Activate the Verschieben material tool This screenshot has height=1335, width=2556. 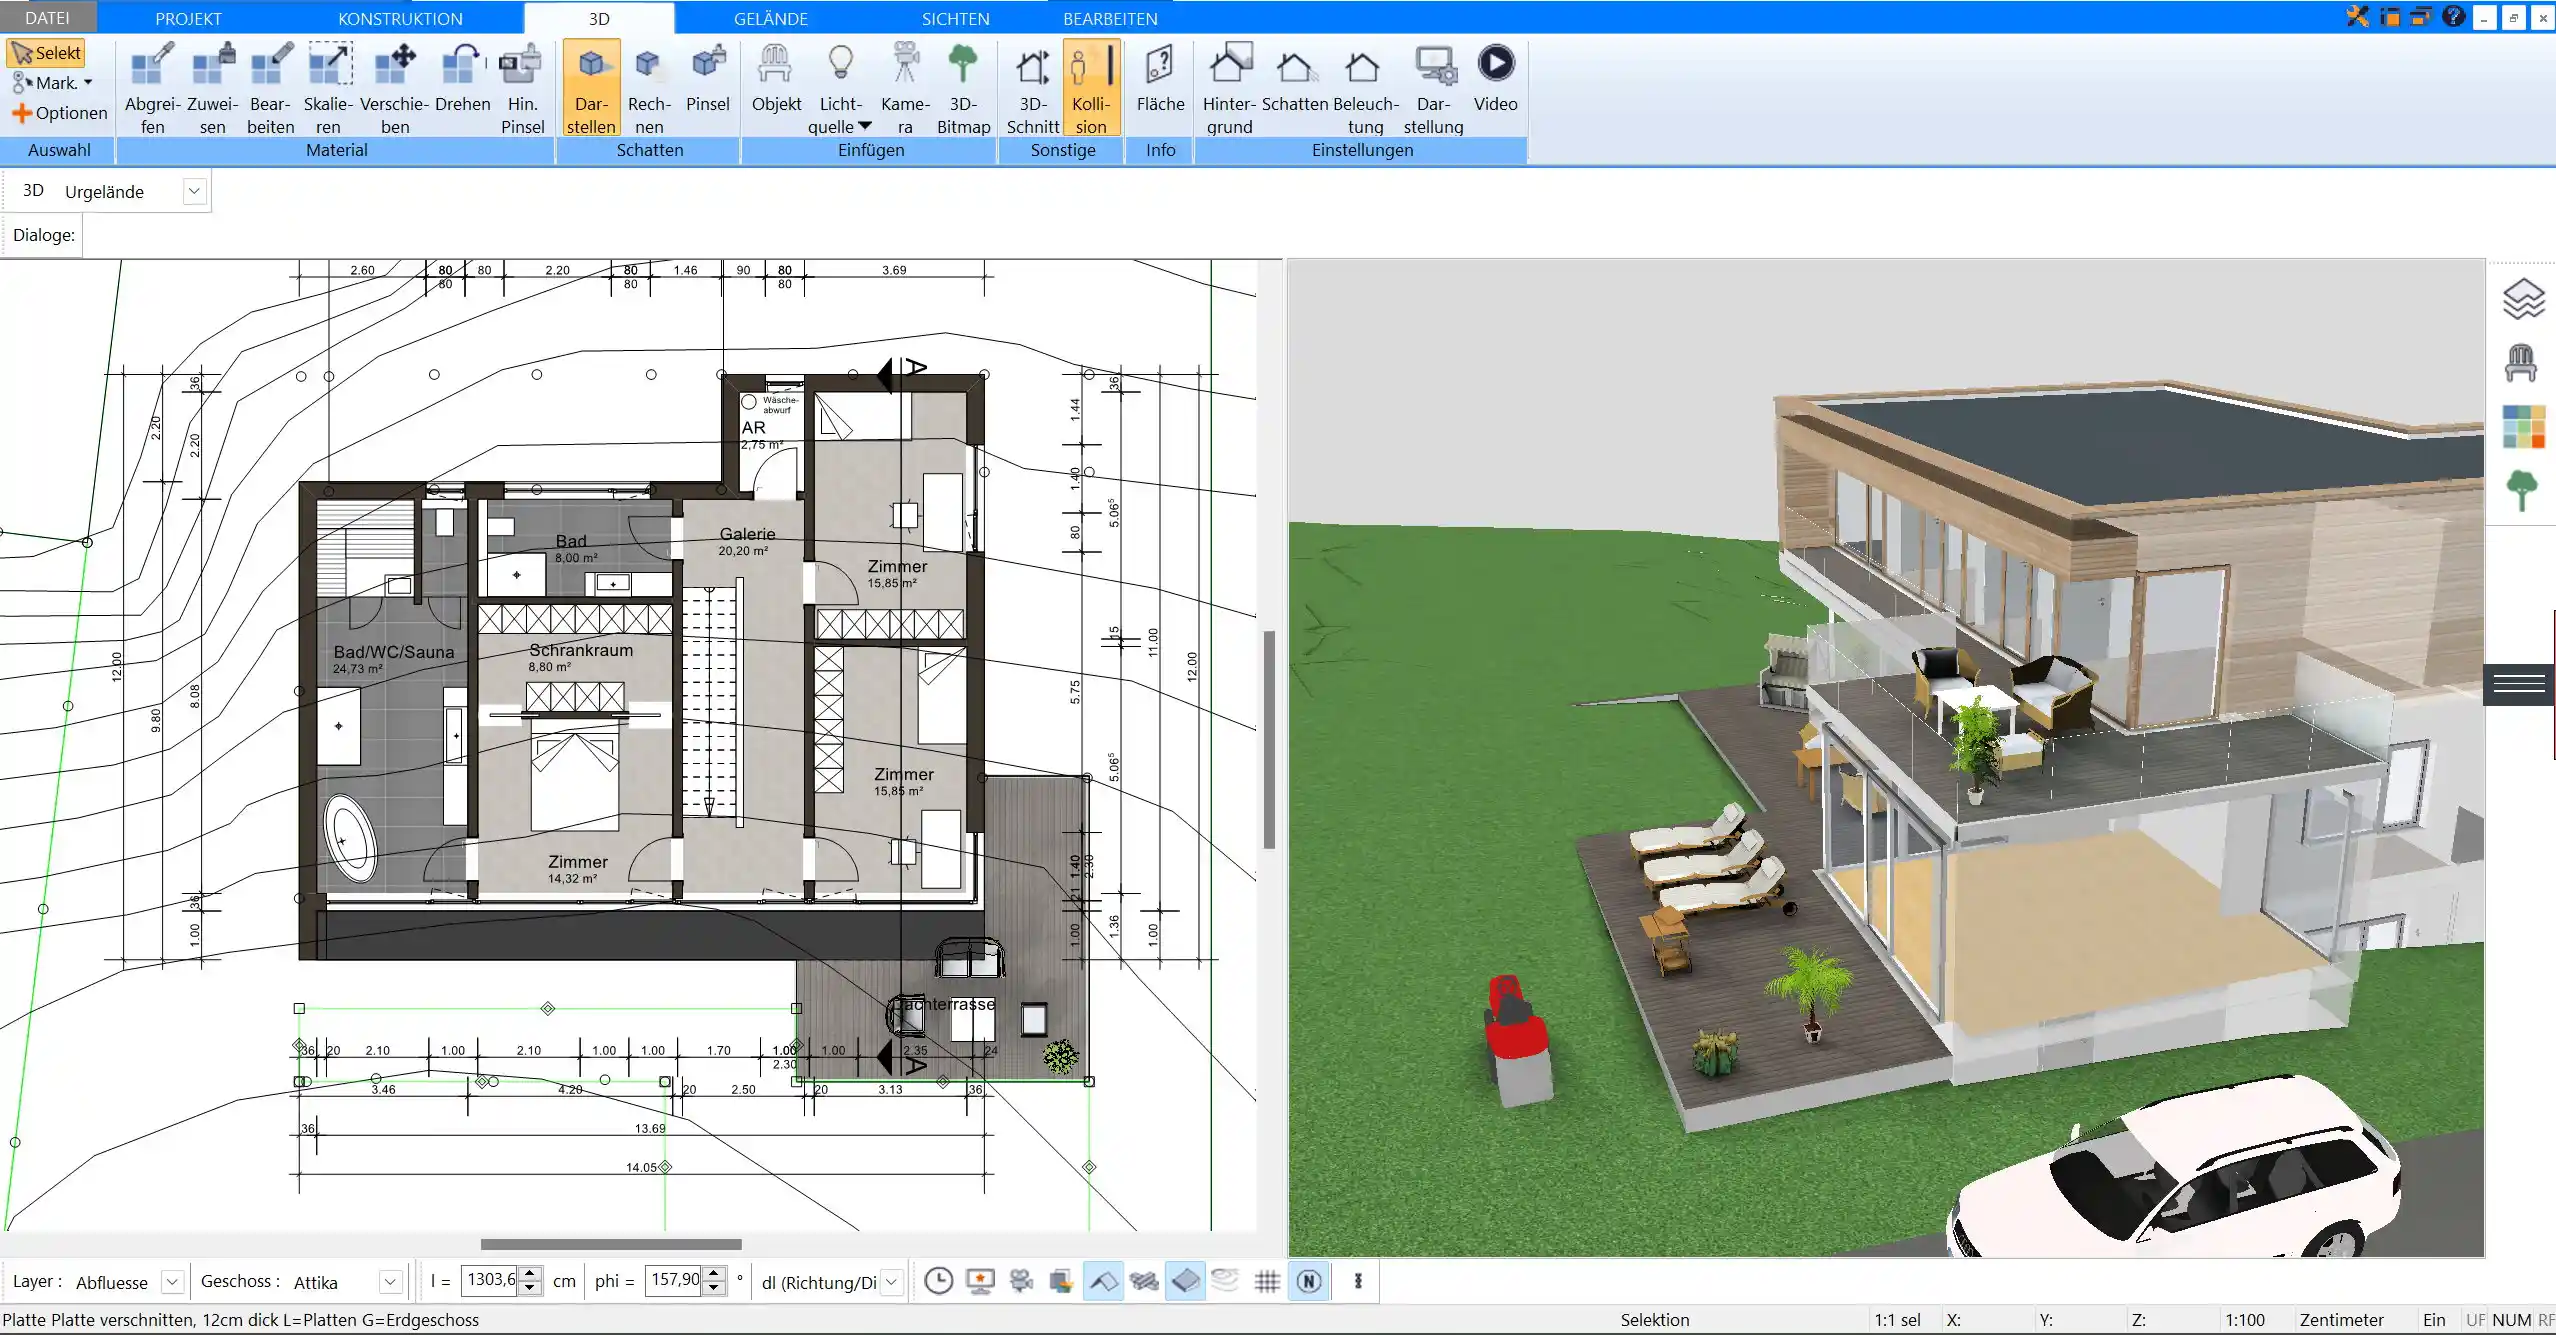tap(395, 88)
